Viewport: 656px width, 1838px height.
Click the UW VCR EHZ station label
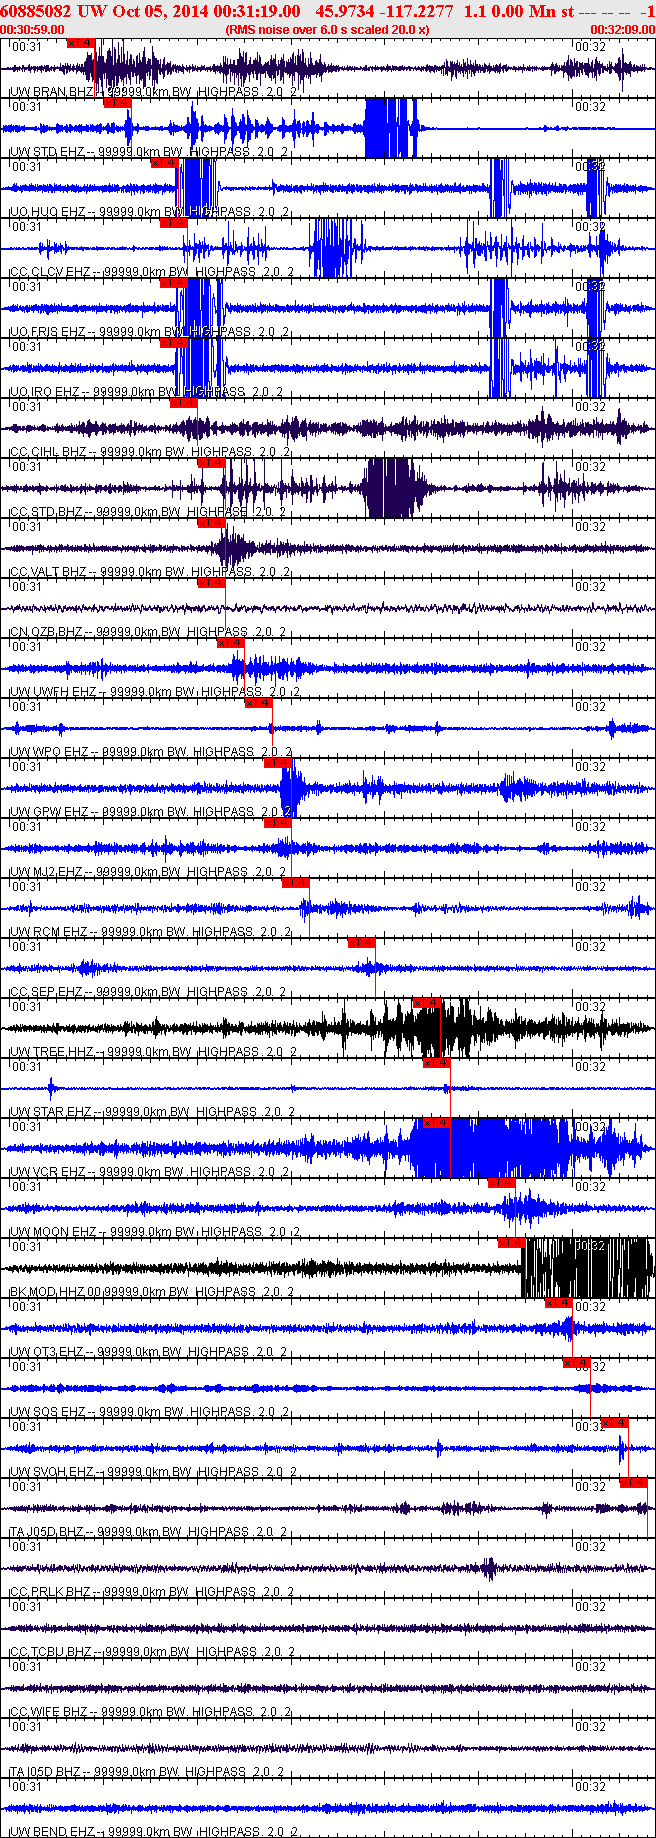(x=48, y=1172)
